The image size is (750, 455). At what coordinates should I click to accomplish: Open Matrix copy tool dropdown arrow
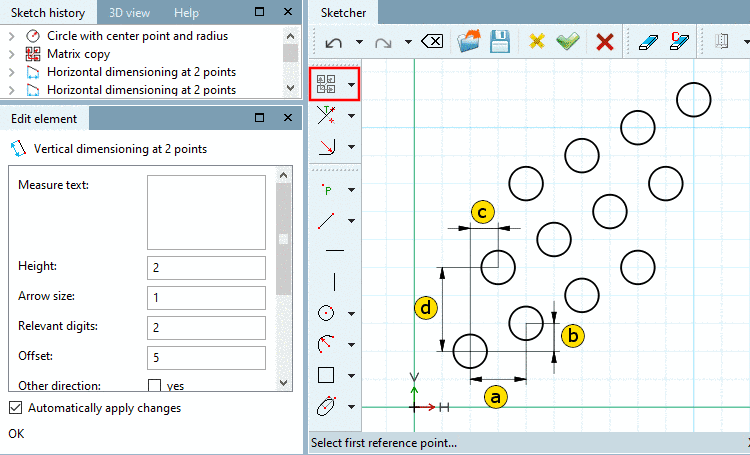coord(352,85)
